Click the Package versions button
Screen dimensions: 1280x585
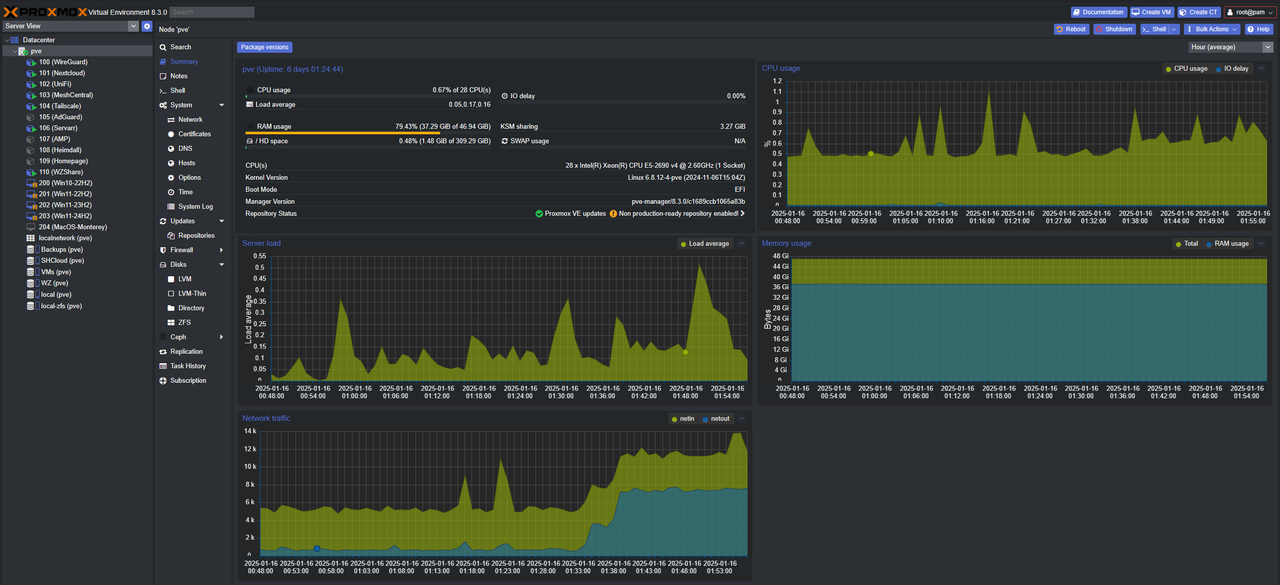point(265,47)
